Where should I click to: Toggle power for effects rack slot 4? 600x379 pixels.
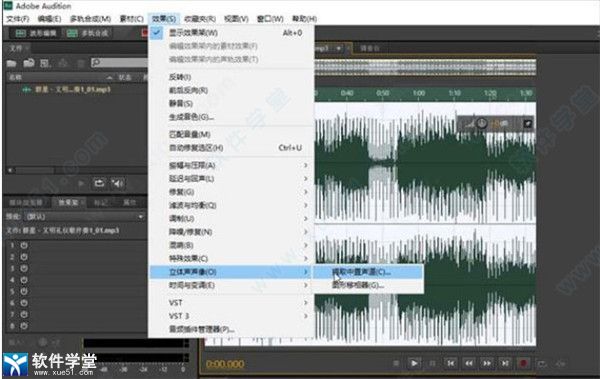click(x=24, y=280)
